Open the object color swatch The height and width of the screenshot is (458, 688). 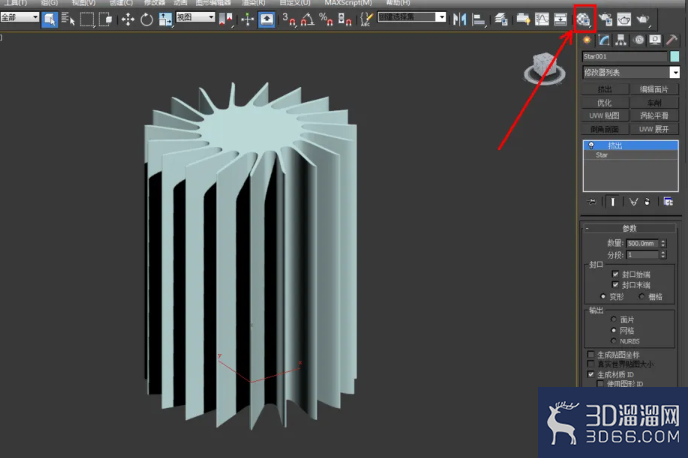point(674,57)
